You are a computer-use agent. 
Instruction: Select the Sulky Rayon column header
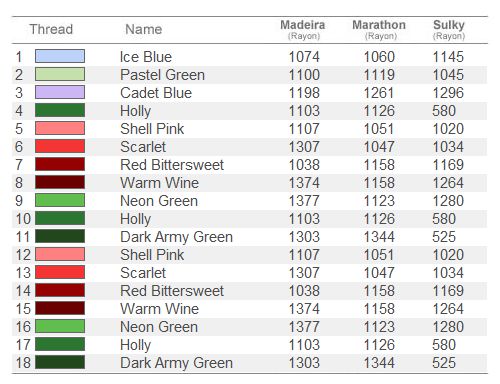point(449,30)
